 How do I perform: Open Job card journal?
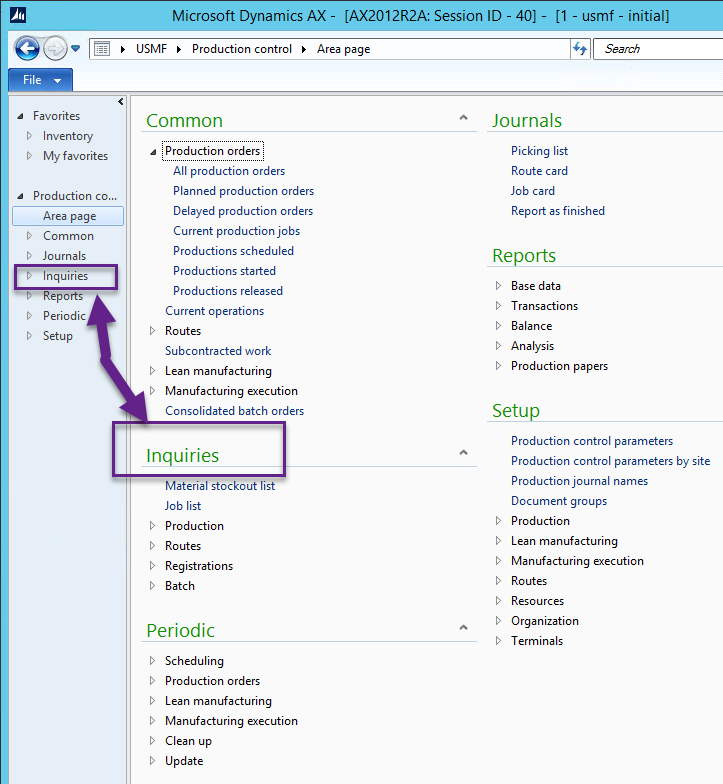point(532,191)
